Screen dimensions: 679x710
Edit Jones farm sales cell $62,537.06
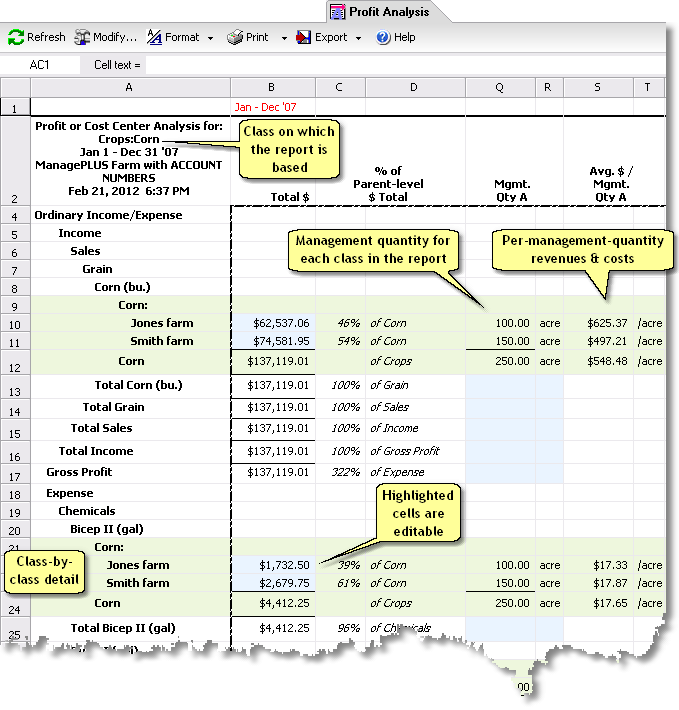[272, 323]
